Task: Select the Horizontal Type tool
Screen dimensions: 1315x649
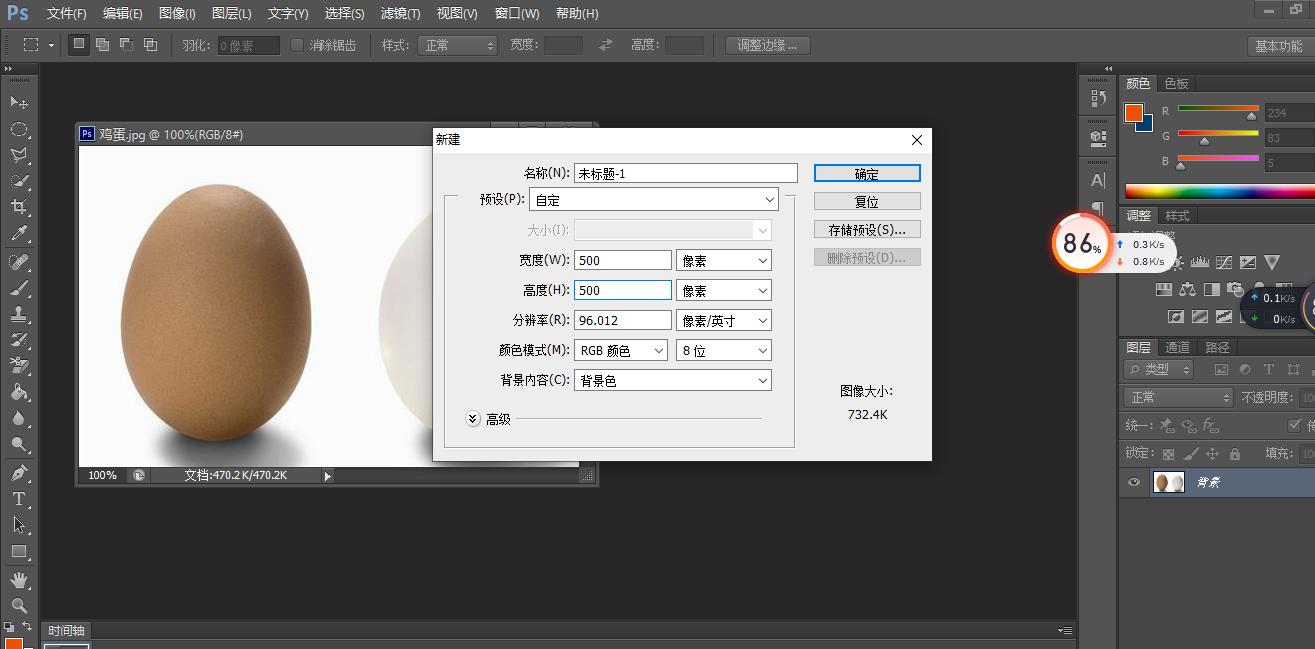Action: [20, 498]
